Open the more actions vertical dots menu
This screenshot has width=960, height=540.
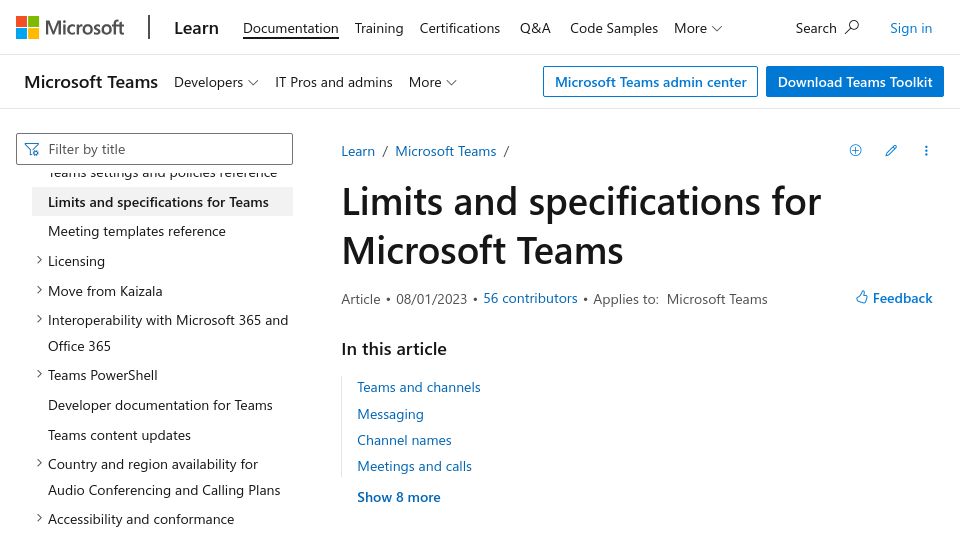pos(926,151)
